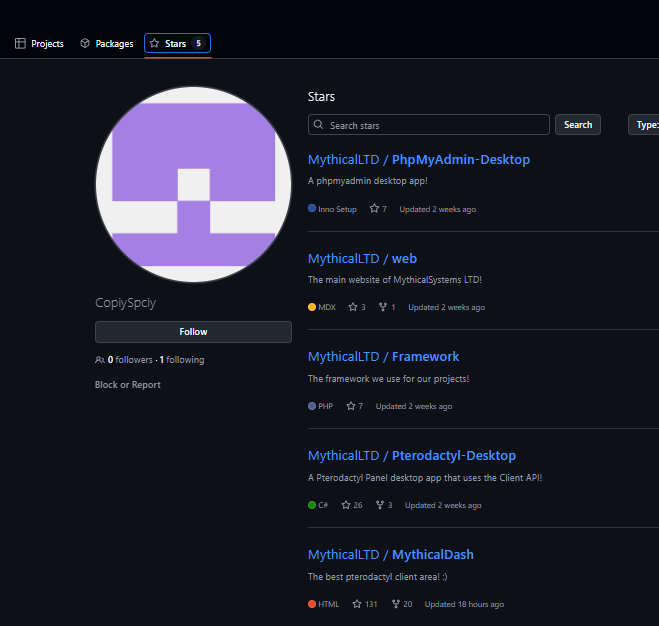
Task: Open the MythicalDash repository link
Action: (x=432, y=555)
